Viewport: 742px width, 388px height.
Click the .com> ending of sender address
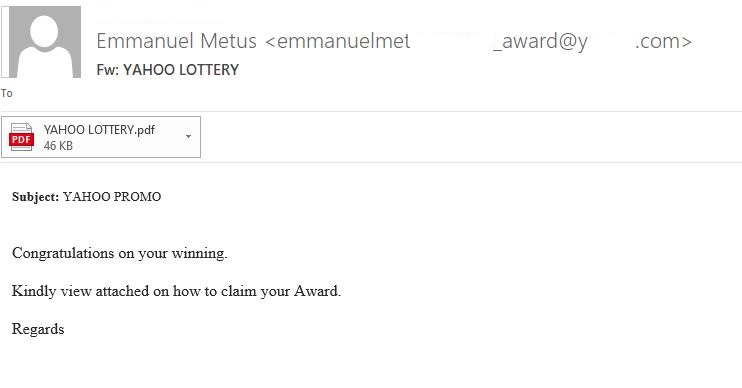point(663,42)
